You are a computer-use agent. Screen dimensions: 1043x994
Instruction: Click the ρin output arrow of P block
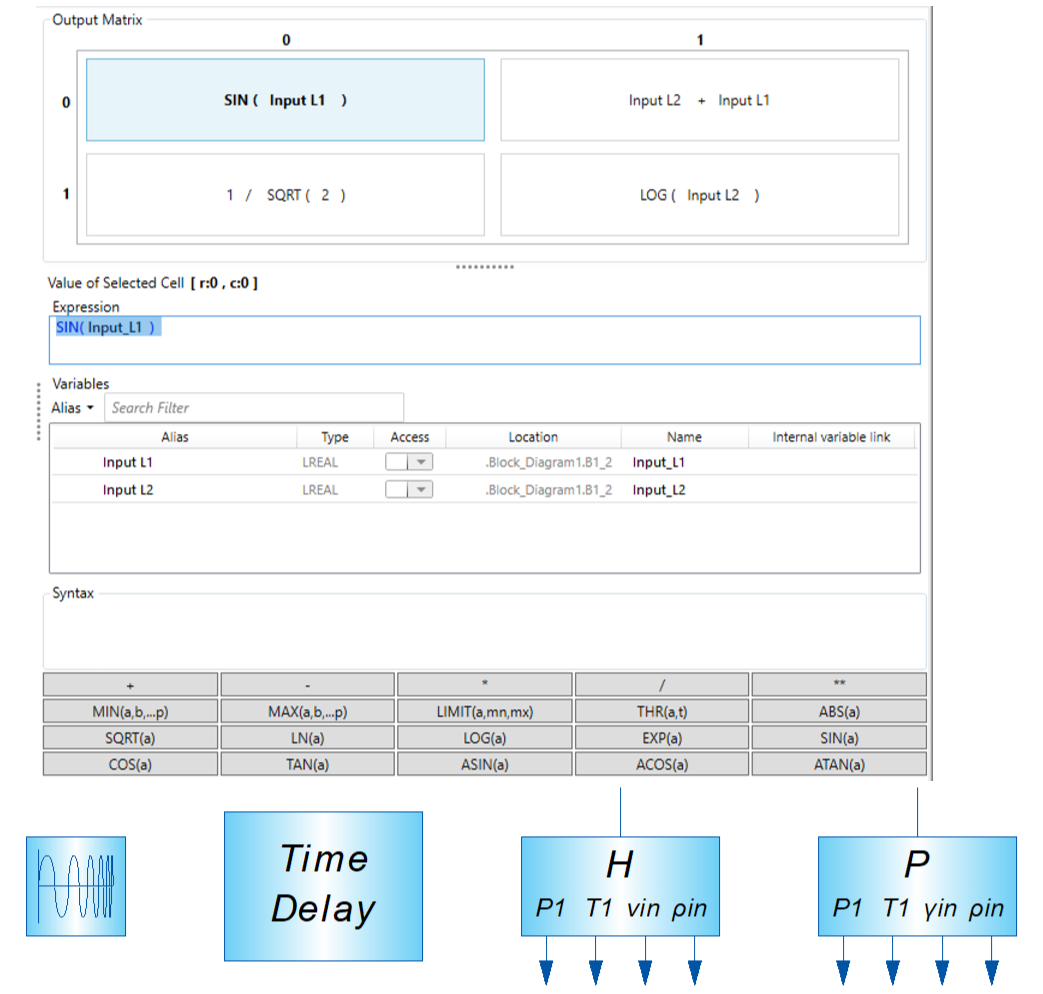point(992,971)
